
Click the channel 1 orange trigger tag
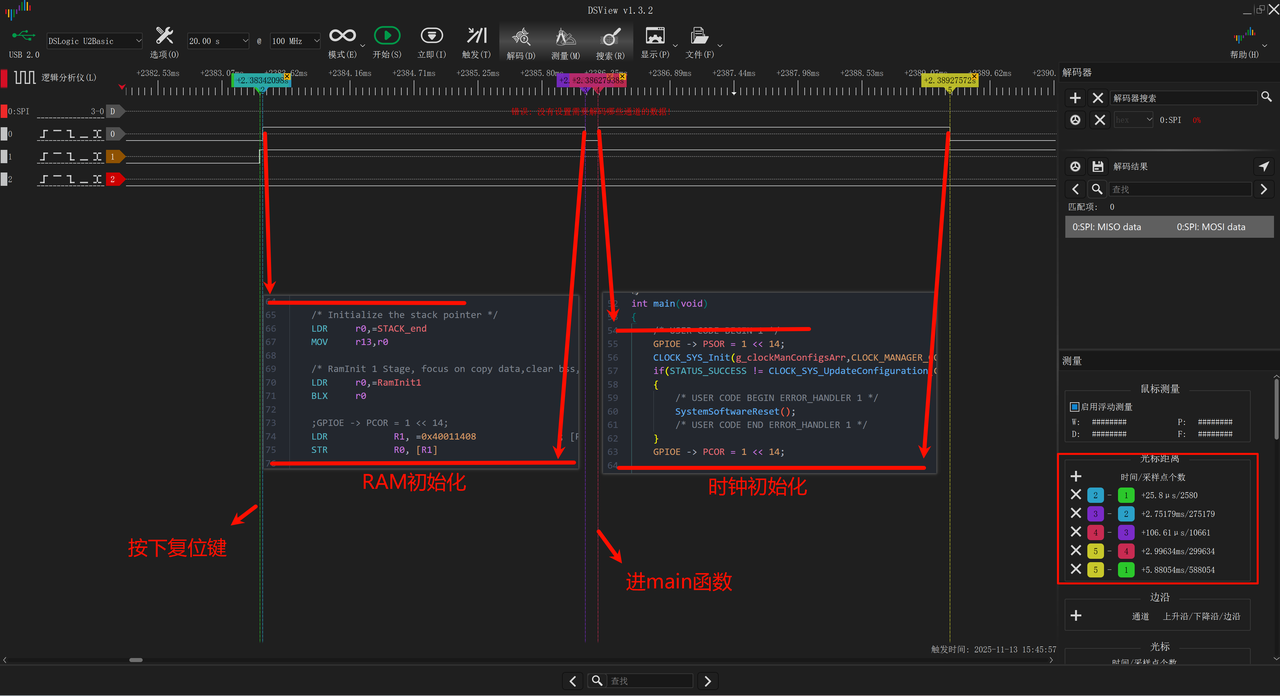tap(114, 157)
